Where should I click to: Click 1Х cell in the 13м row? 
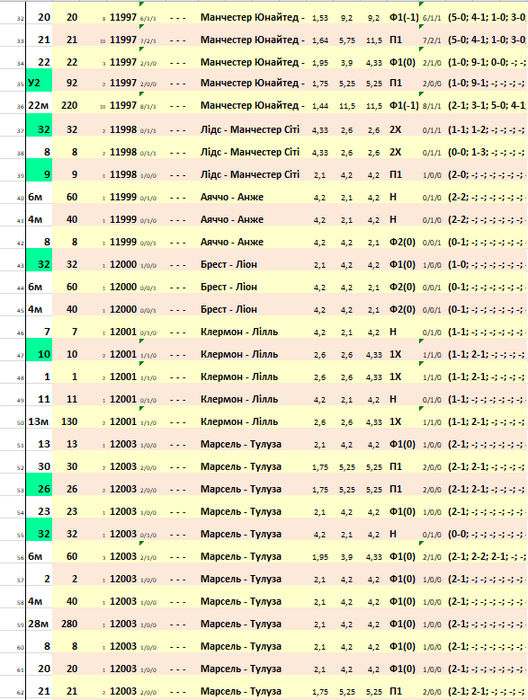point(395,421)
